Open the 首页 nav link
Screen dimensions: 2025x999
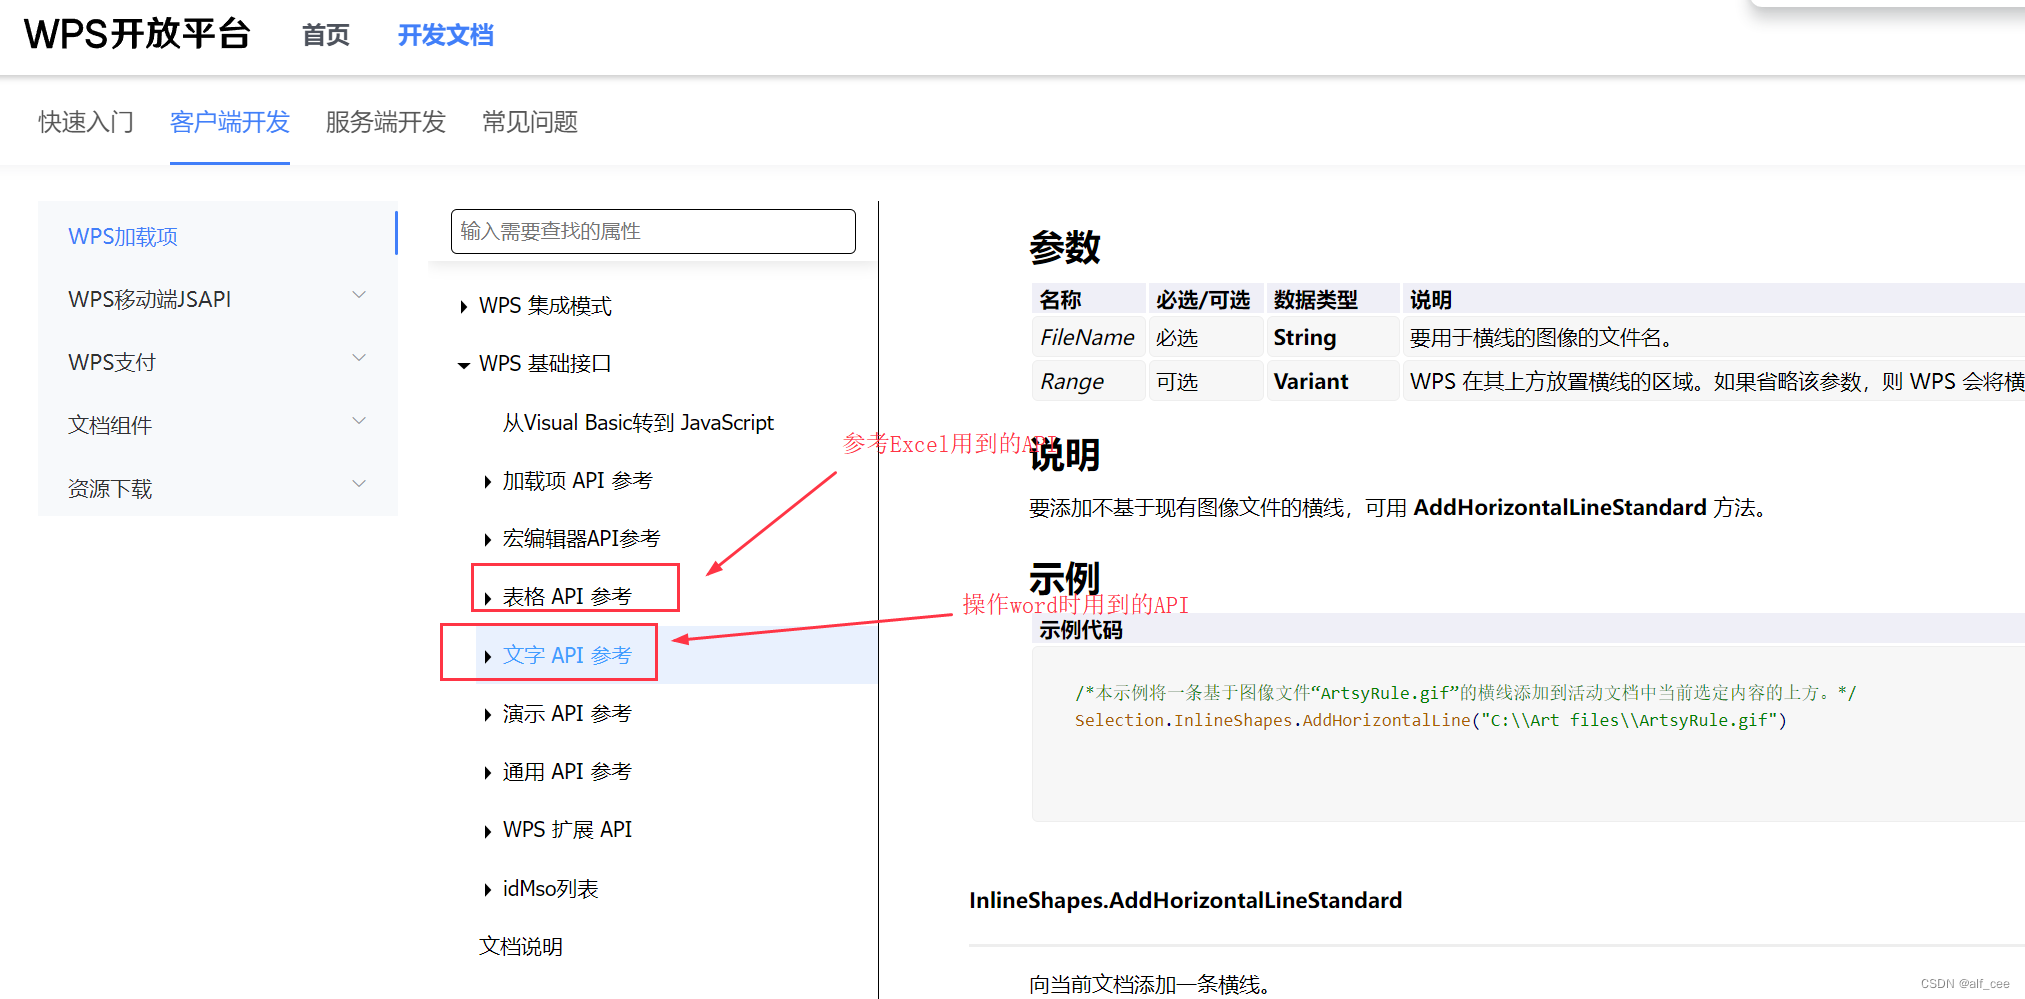click(x=326, y=35)
